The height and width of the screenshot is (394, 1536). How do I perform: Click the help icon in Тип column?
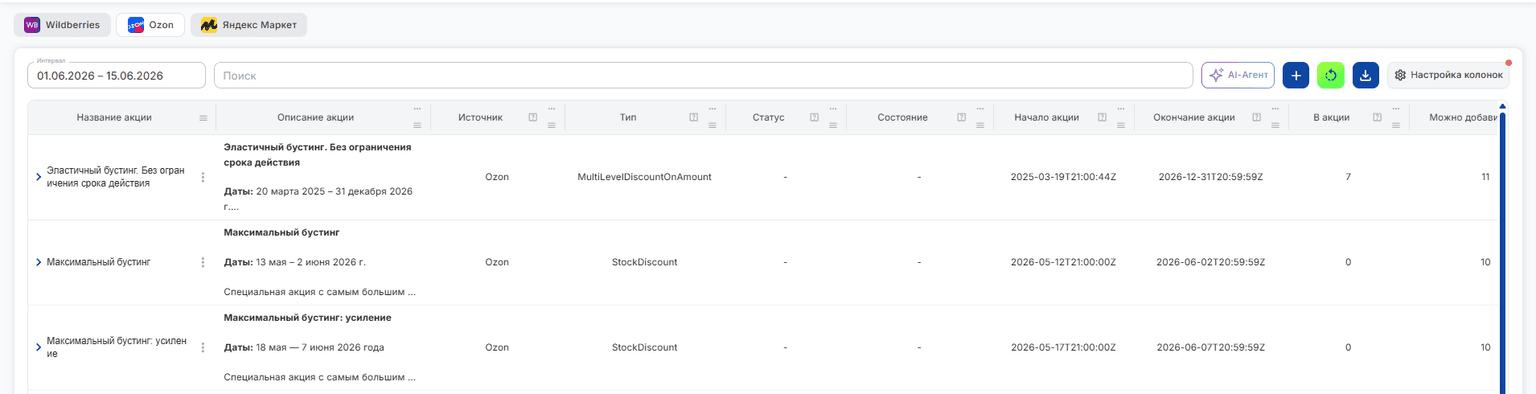click(693, 117)
